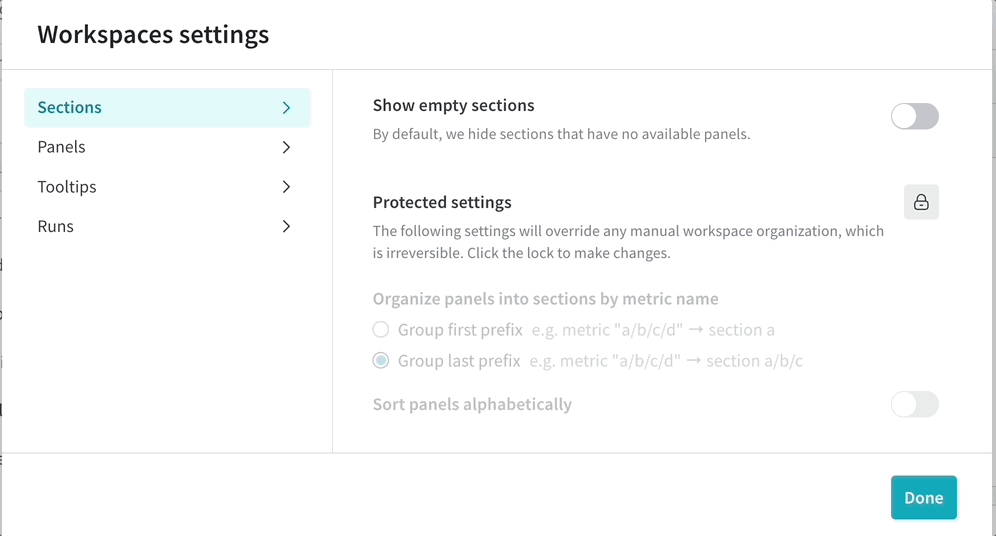The width and height of the screenshot is (996, 536).
Task: Switch to the Panels settings category
Action: click(62, 147)
